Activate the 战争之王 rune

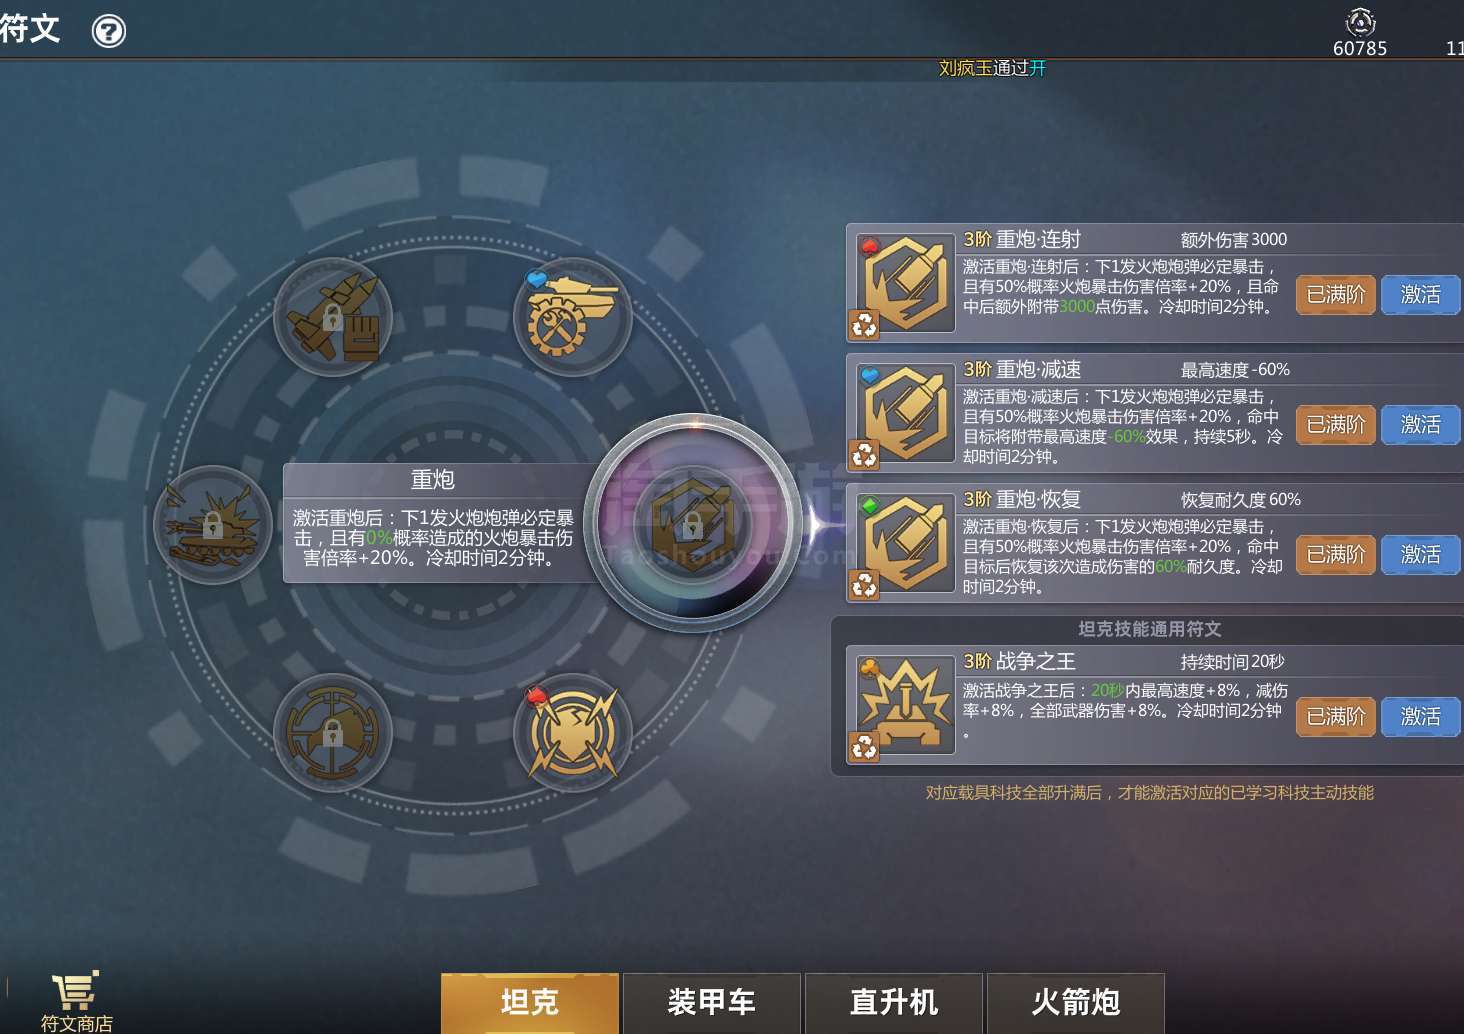(x=1421, y=717)
